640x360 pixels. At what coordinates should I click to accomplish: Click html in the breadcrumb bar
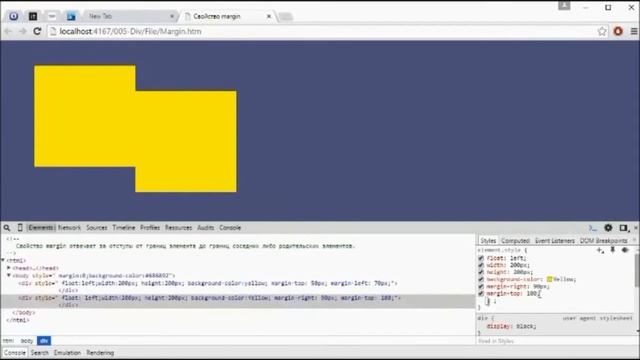pos(8,340)
